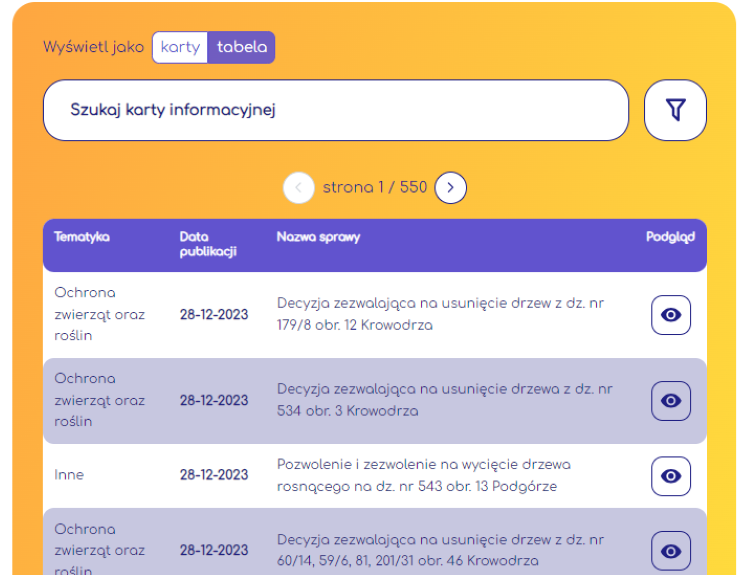
Task: Switch display to karty view
Action: pyautogui.click(x=180, y=47)
